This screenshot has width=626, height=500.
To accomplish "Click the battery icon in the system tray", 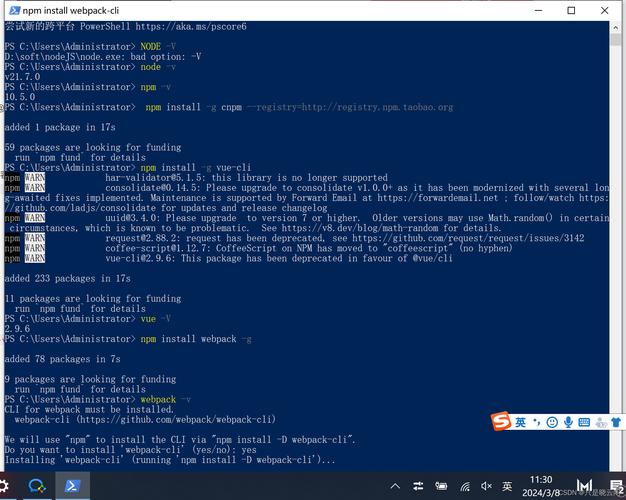I will pos(441,486).
